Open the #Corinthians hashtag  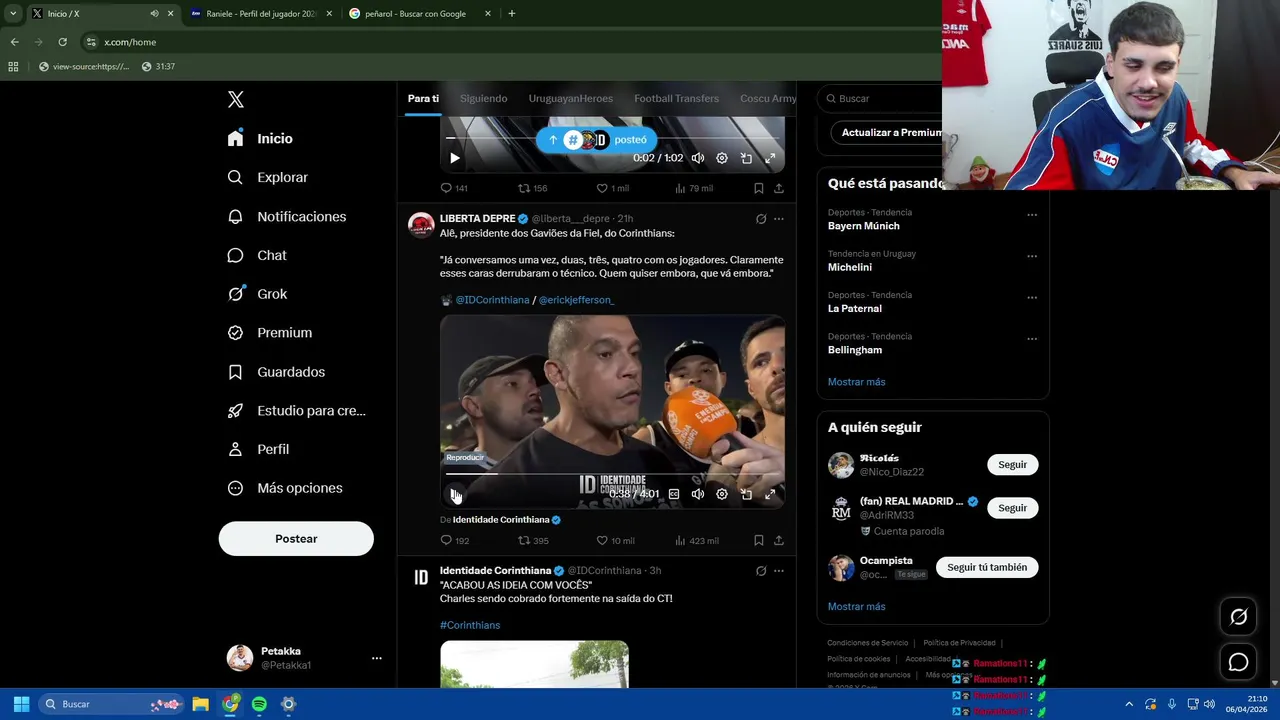470,625
